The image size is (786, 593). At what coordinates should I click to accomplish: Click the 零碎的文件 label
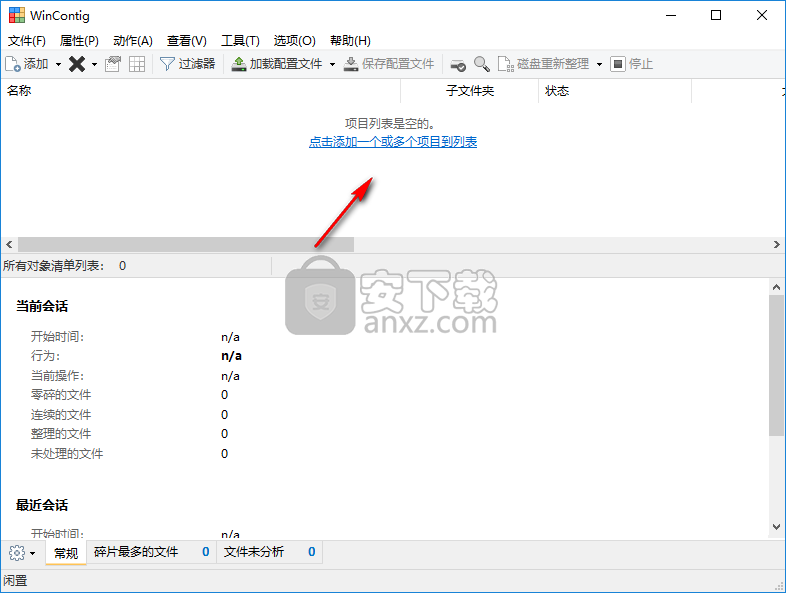(x=61, y=395)
